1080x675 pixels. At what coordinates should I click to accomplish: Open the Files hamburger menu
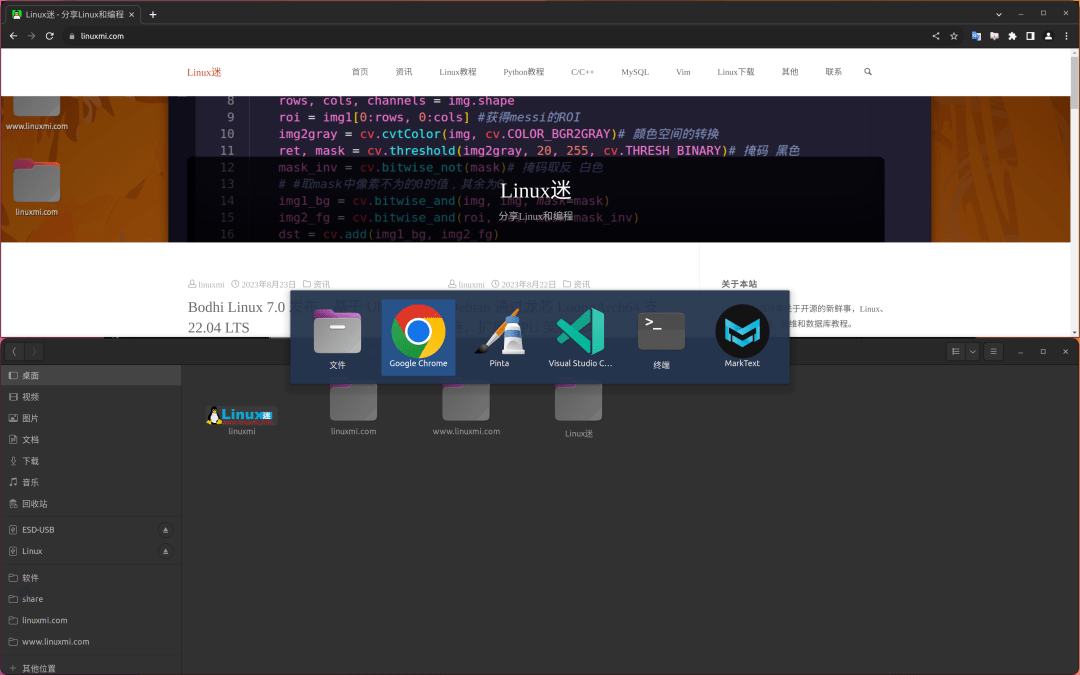[993, 351]
